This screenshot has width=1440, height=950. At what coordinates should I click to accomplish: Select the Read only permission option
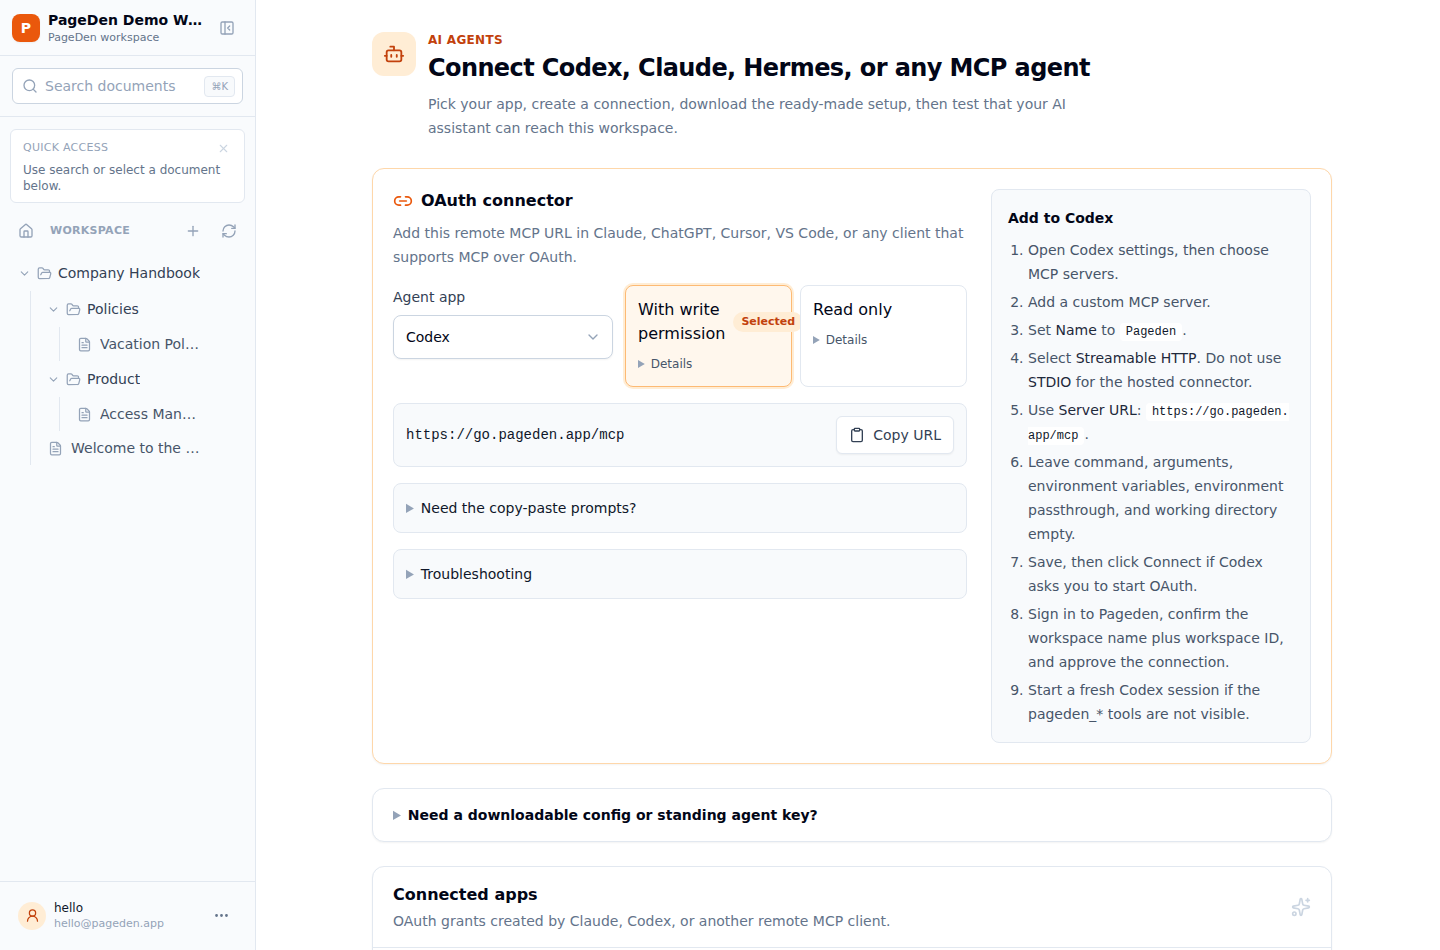pyautogui.click(x=883, y=336)
